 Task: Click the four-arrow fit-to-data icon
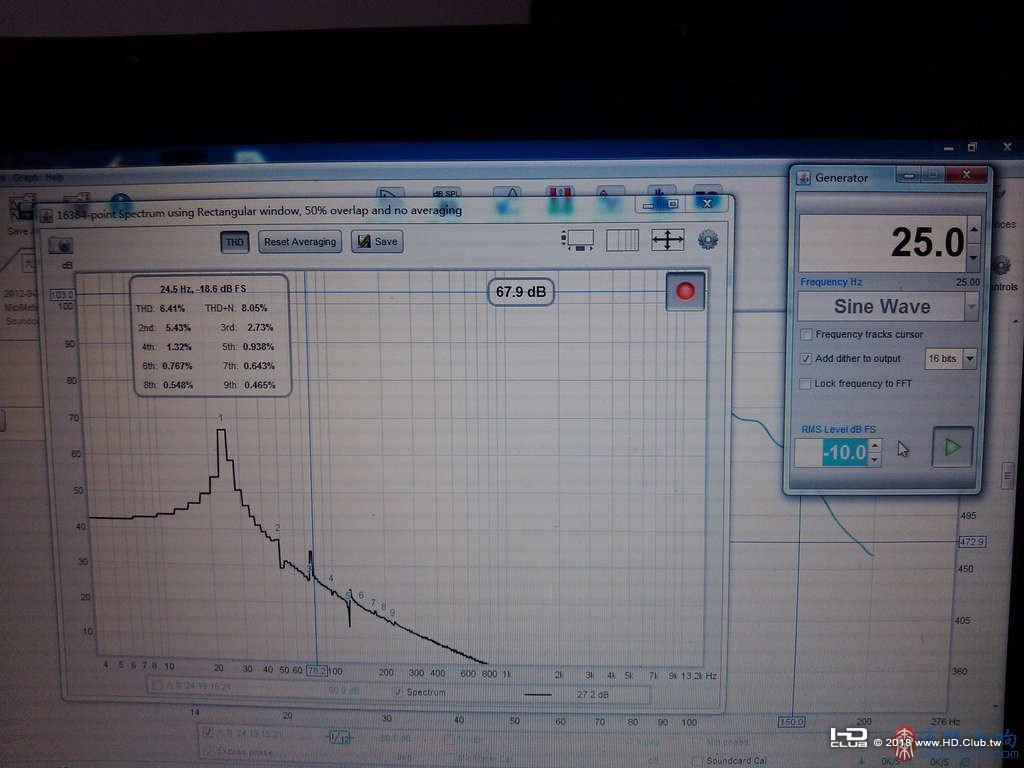click(667, 240)
